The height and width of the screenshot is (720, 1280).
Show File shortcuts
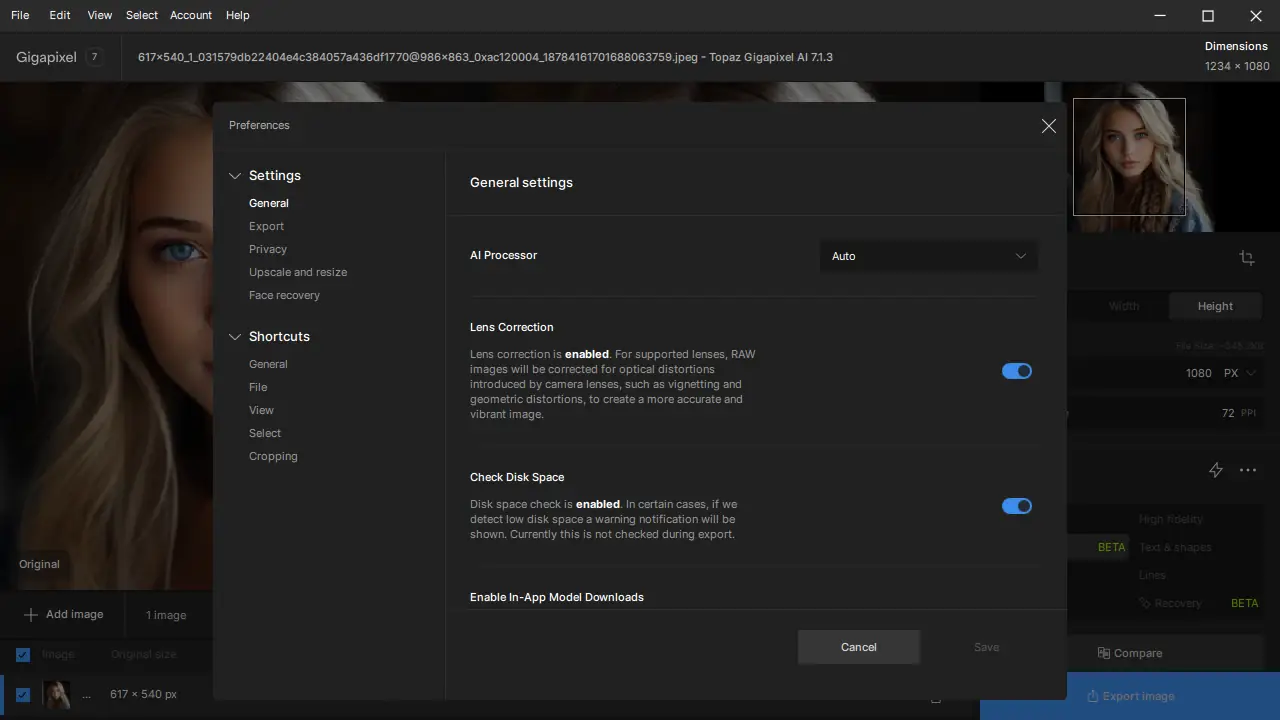point(258,387)
